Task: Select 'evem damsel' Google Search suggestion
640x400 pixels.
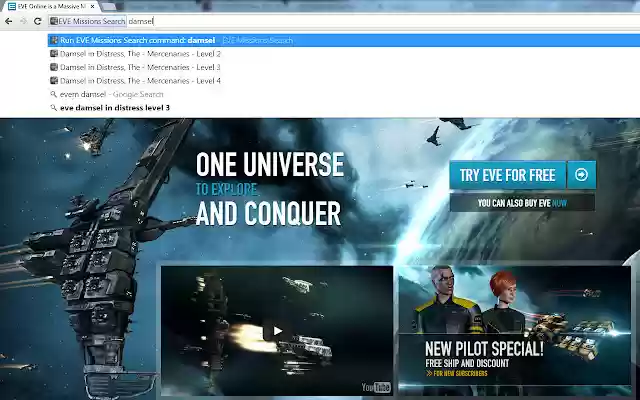Action: [x=344, y=94]
